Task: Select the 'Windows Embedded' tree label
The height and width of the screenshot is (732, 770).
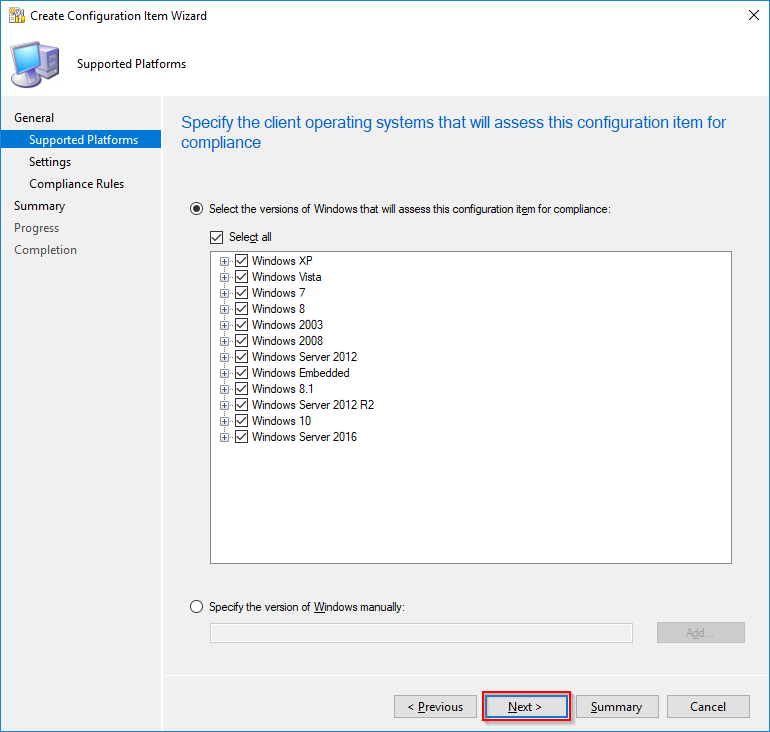Action: (301, 373)
